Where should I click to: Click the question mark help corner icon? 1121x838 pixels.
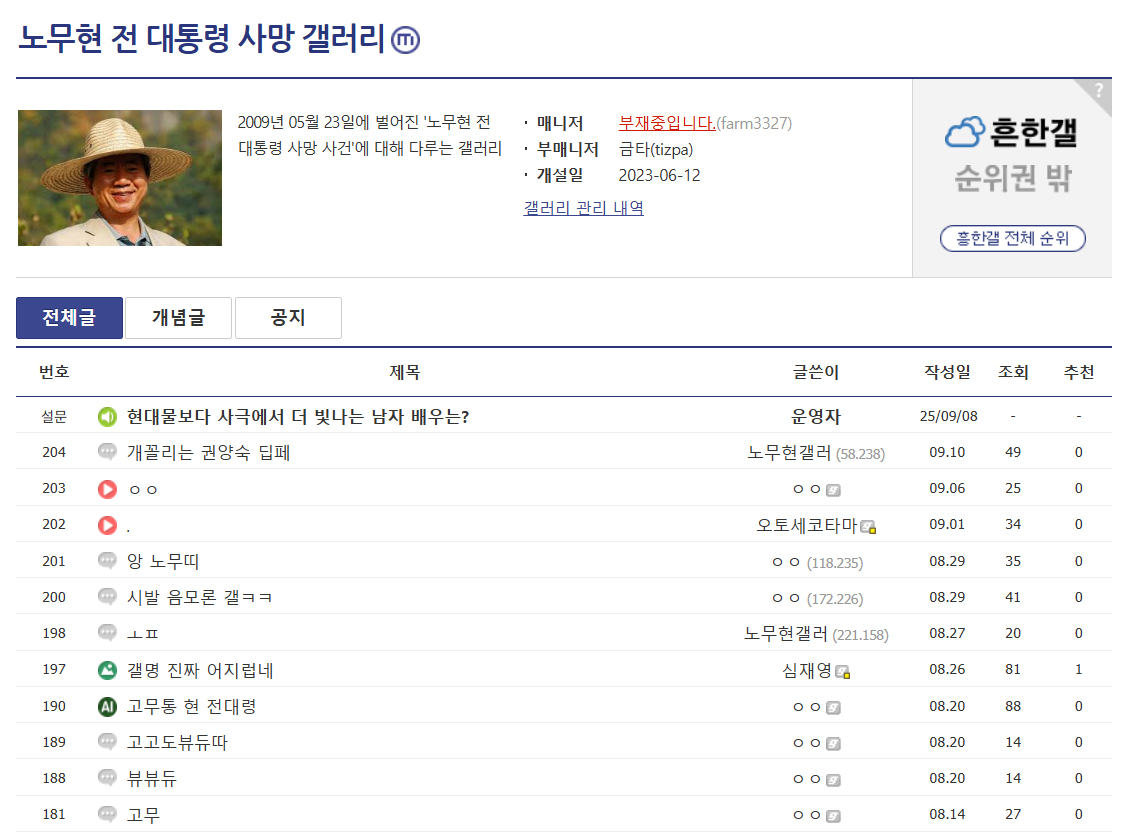click(x=1099, y=91)
